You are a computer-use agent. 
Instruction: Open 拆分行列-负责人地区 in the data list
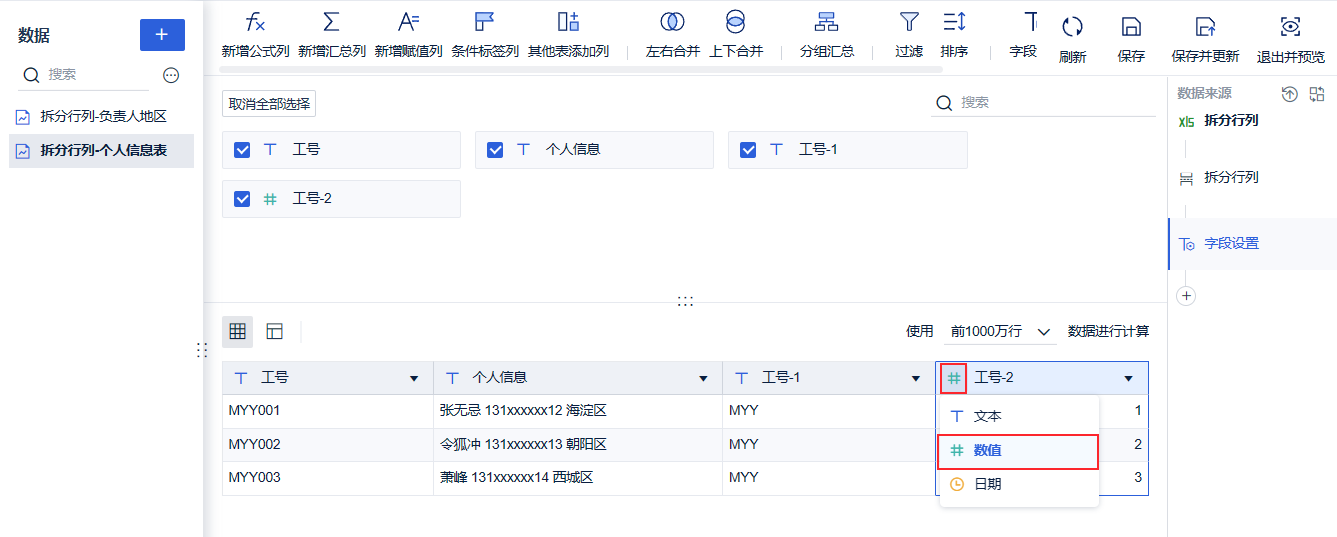click(x=103, y=117)
